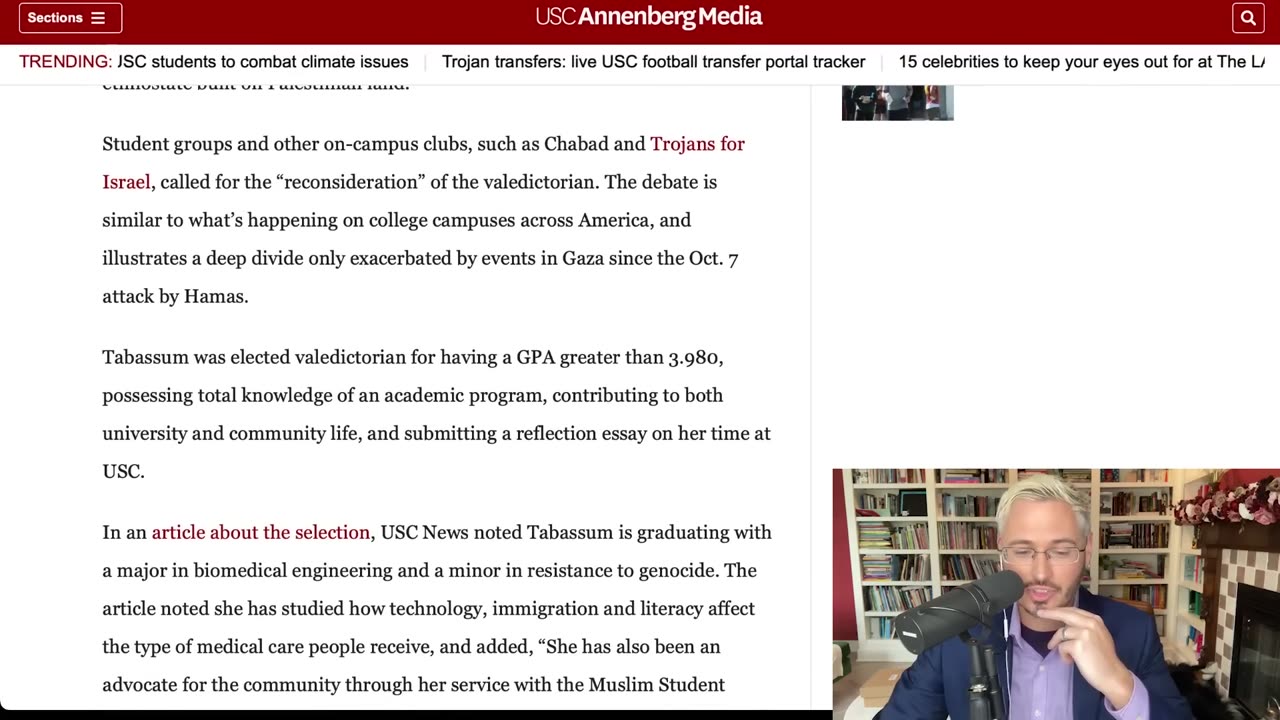Open 'Trojans for Israel' link
1280x720 pixels.
tap(423, 163)
